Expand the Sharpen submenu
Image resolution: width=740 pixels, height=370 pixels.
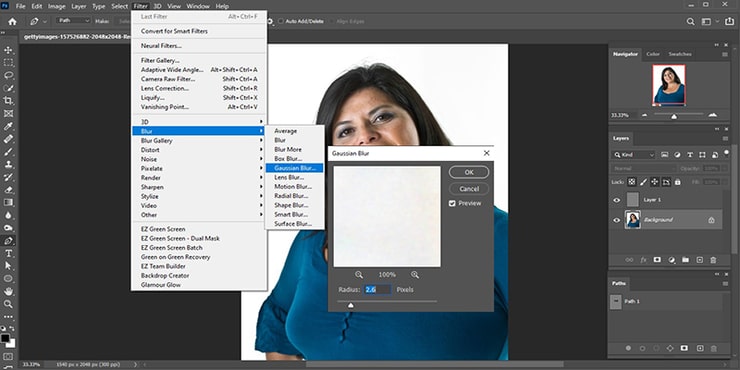(199, 187)
